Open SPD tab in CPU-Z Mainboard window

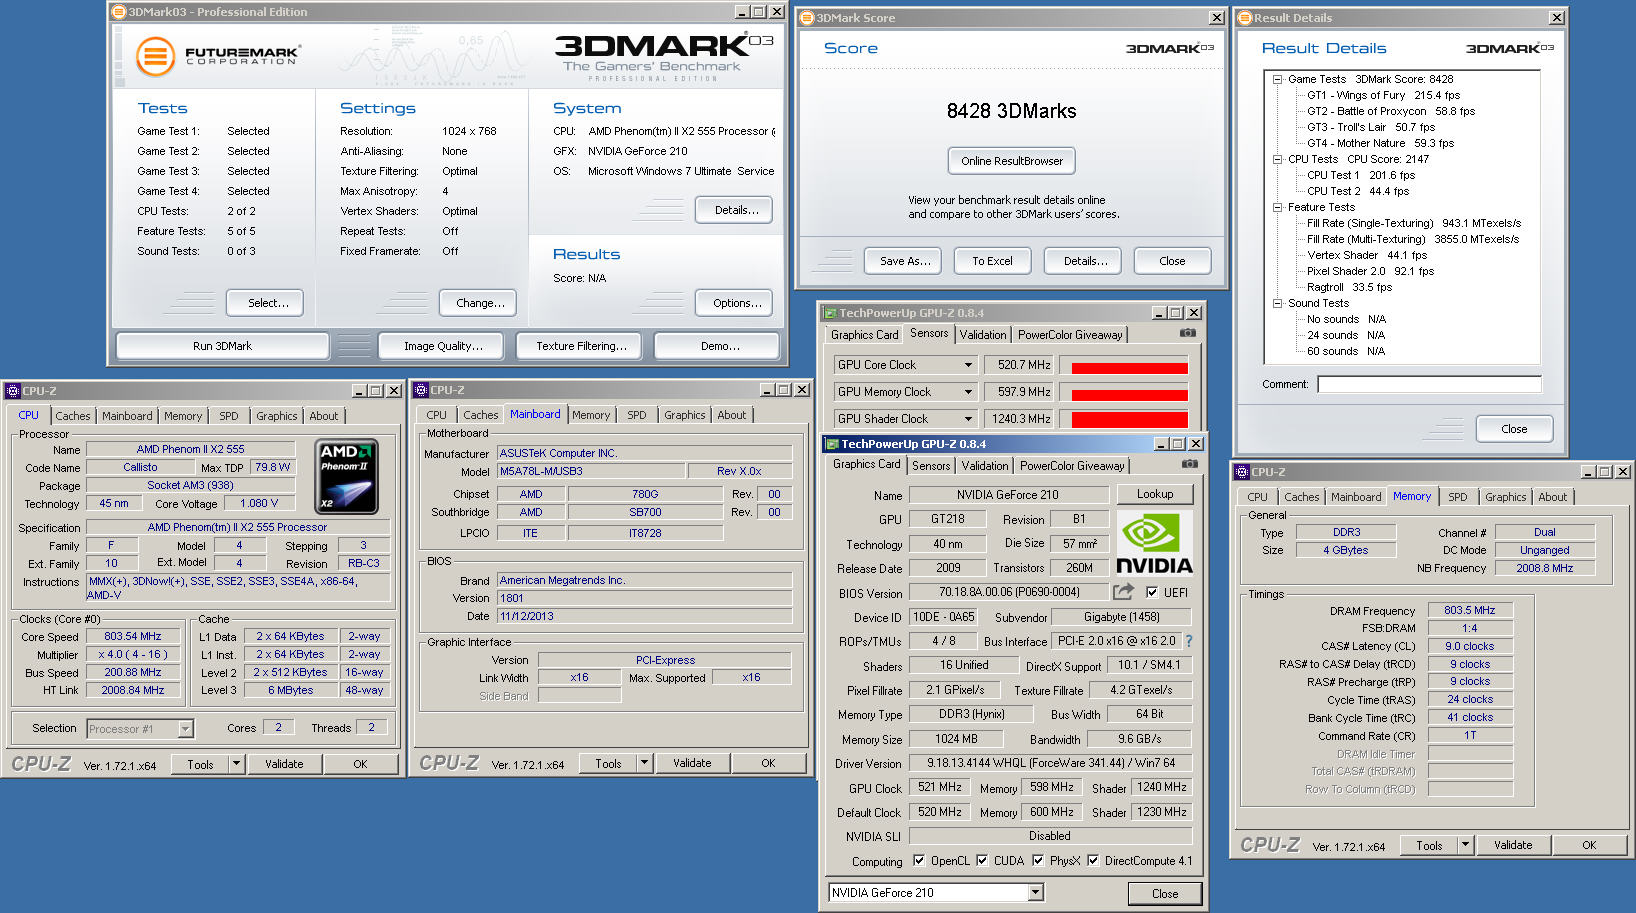[x=637, y=415]
